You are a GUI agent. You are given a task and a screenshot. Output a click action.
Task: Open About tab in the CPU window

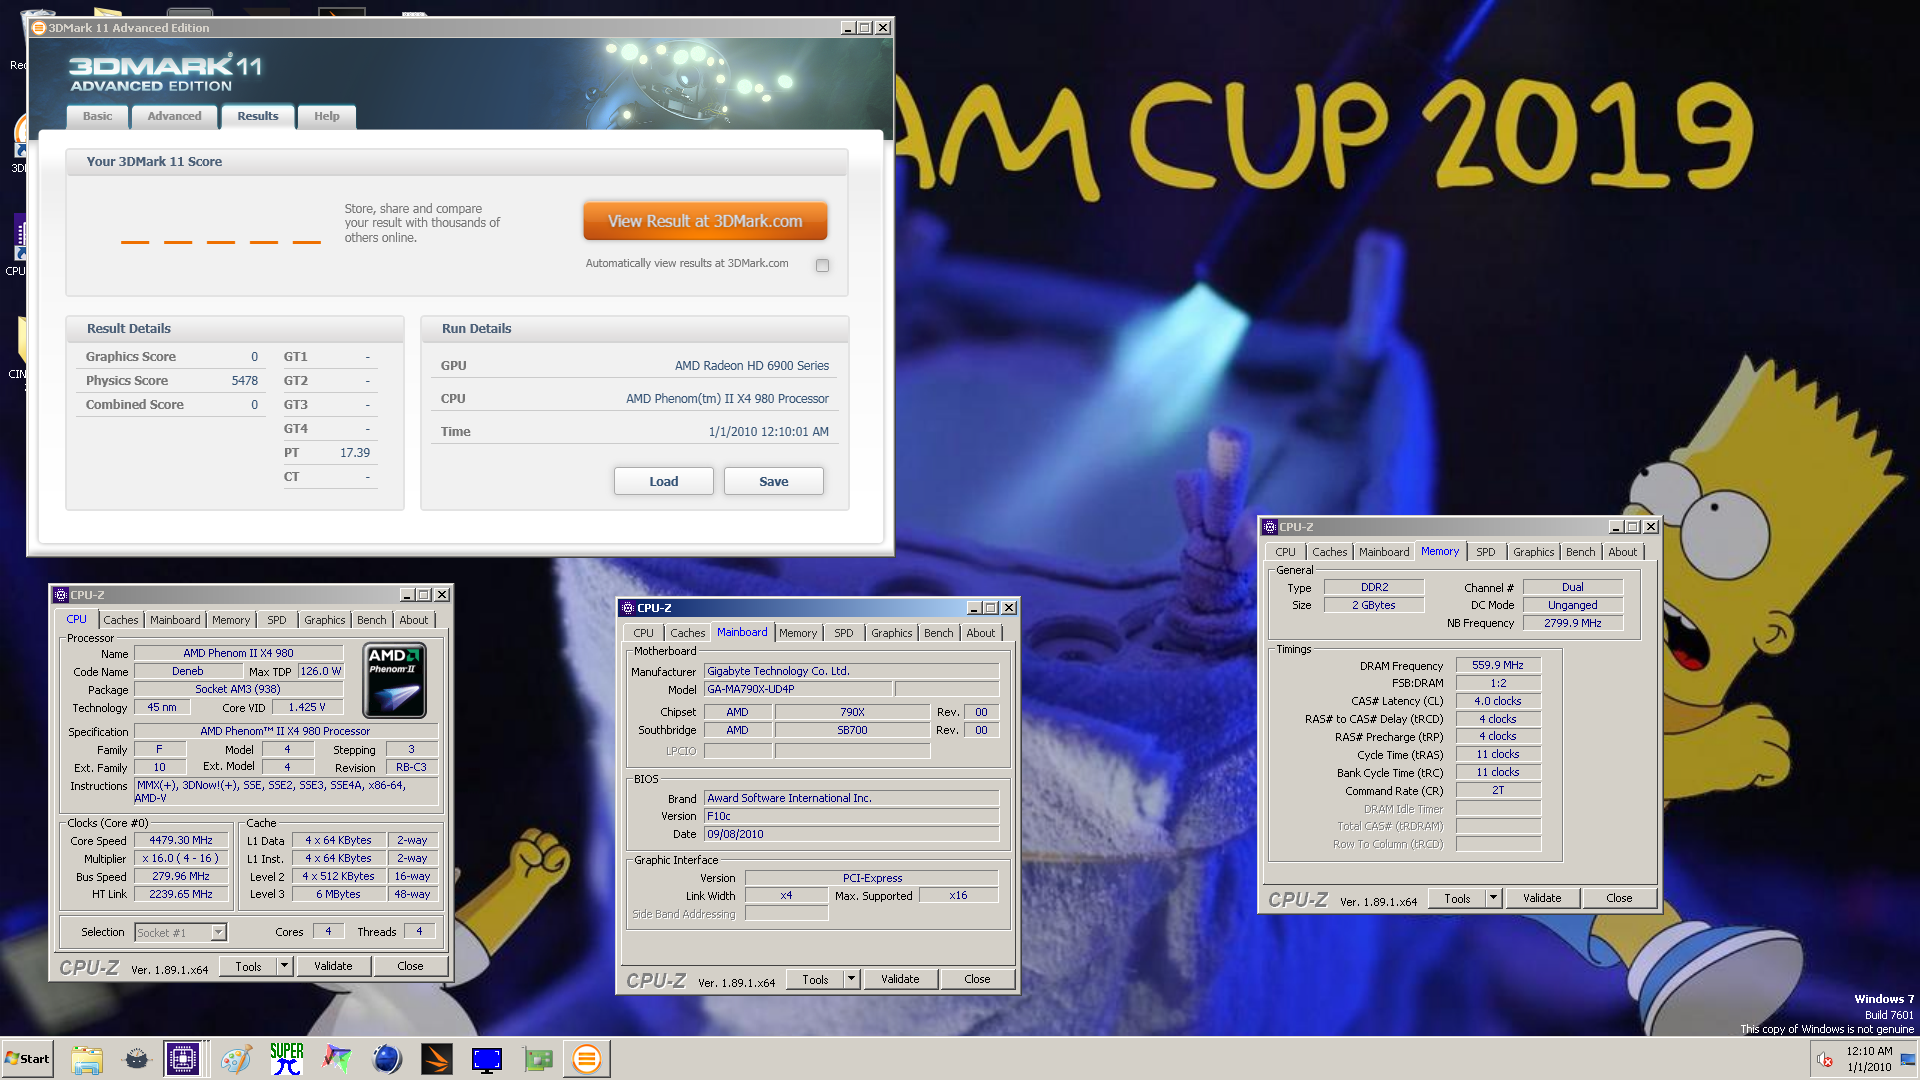tap(413, 620)
